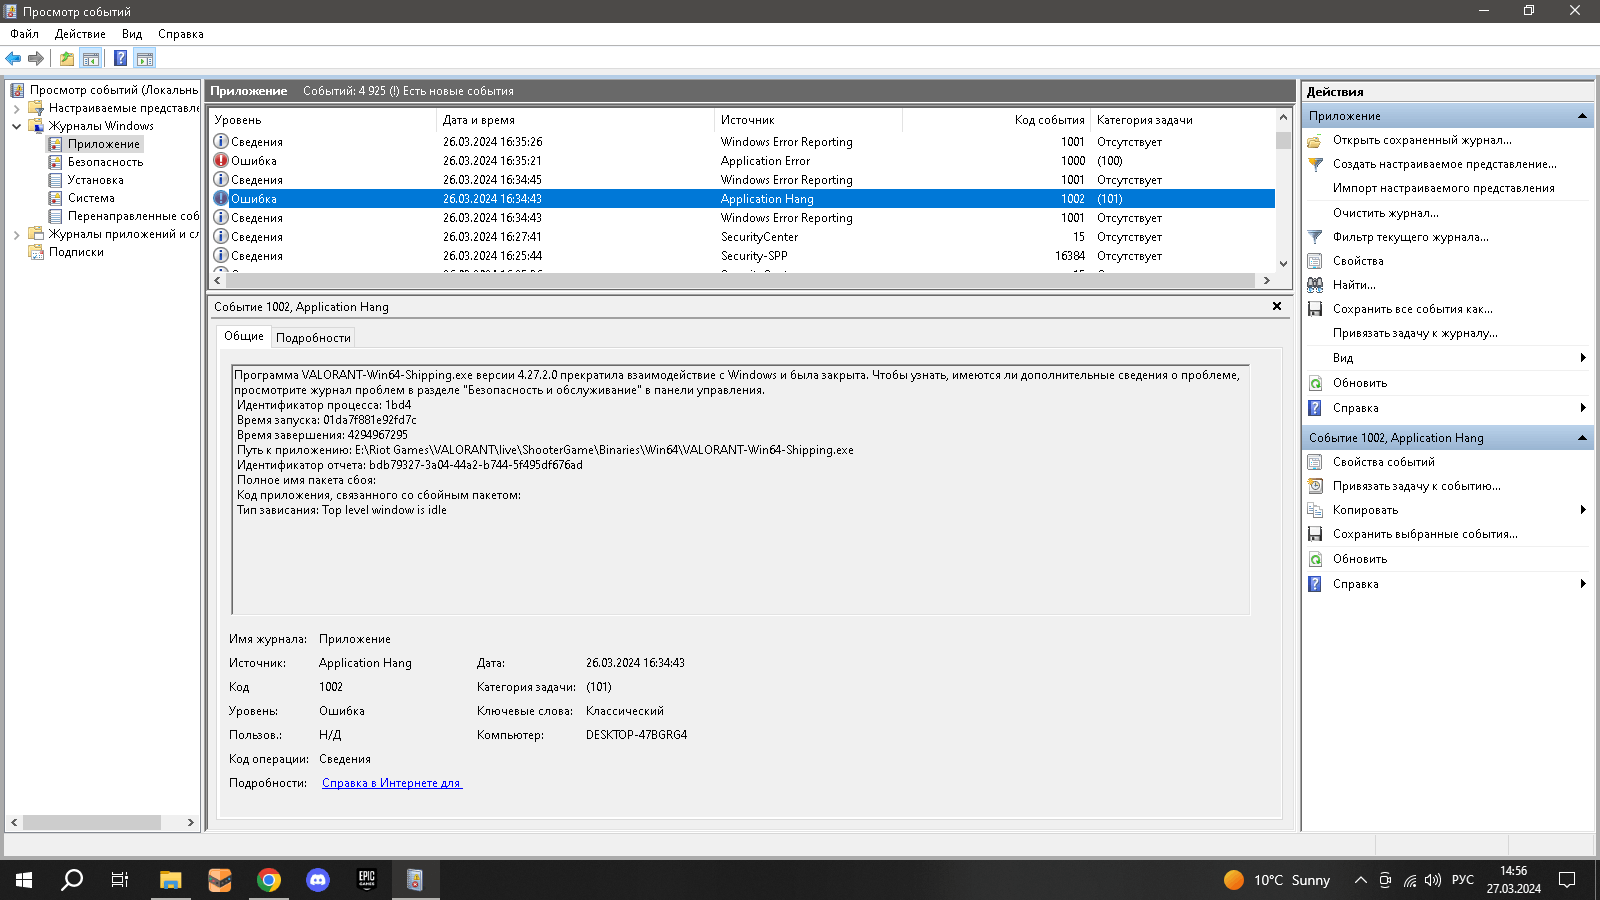The width and height of the screenshot is (1600, 900).
Task: Click the 'Открыть сохраненный журнал' folder icon
Action: 1315,140
